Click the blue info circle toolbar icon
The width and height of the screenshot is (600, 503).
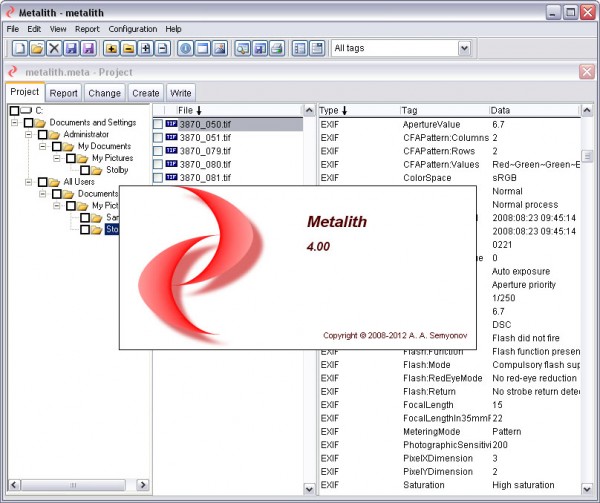(x=185, y=48)
